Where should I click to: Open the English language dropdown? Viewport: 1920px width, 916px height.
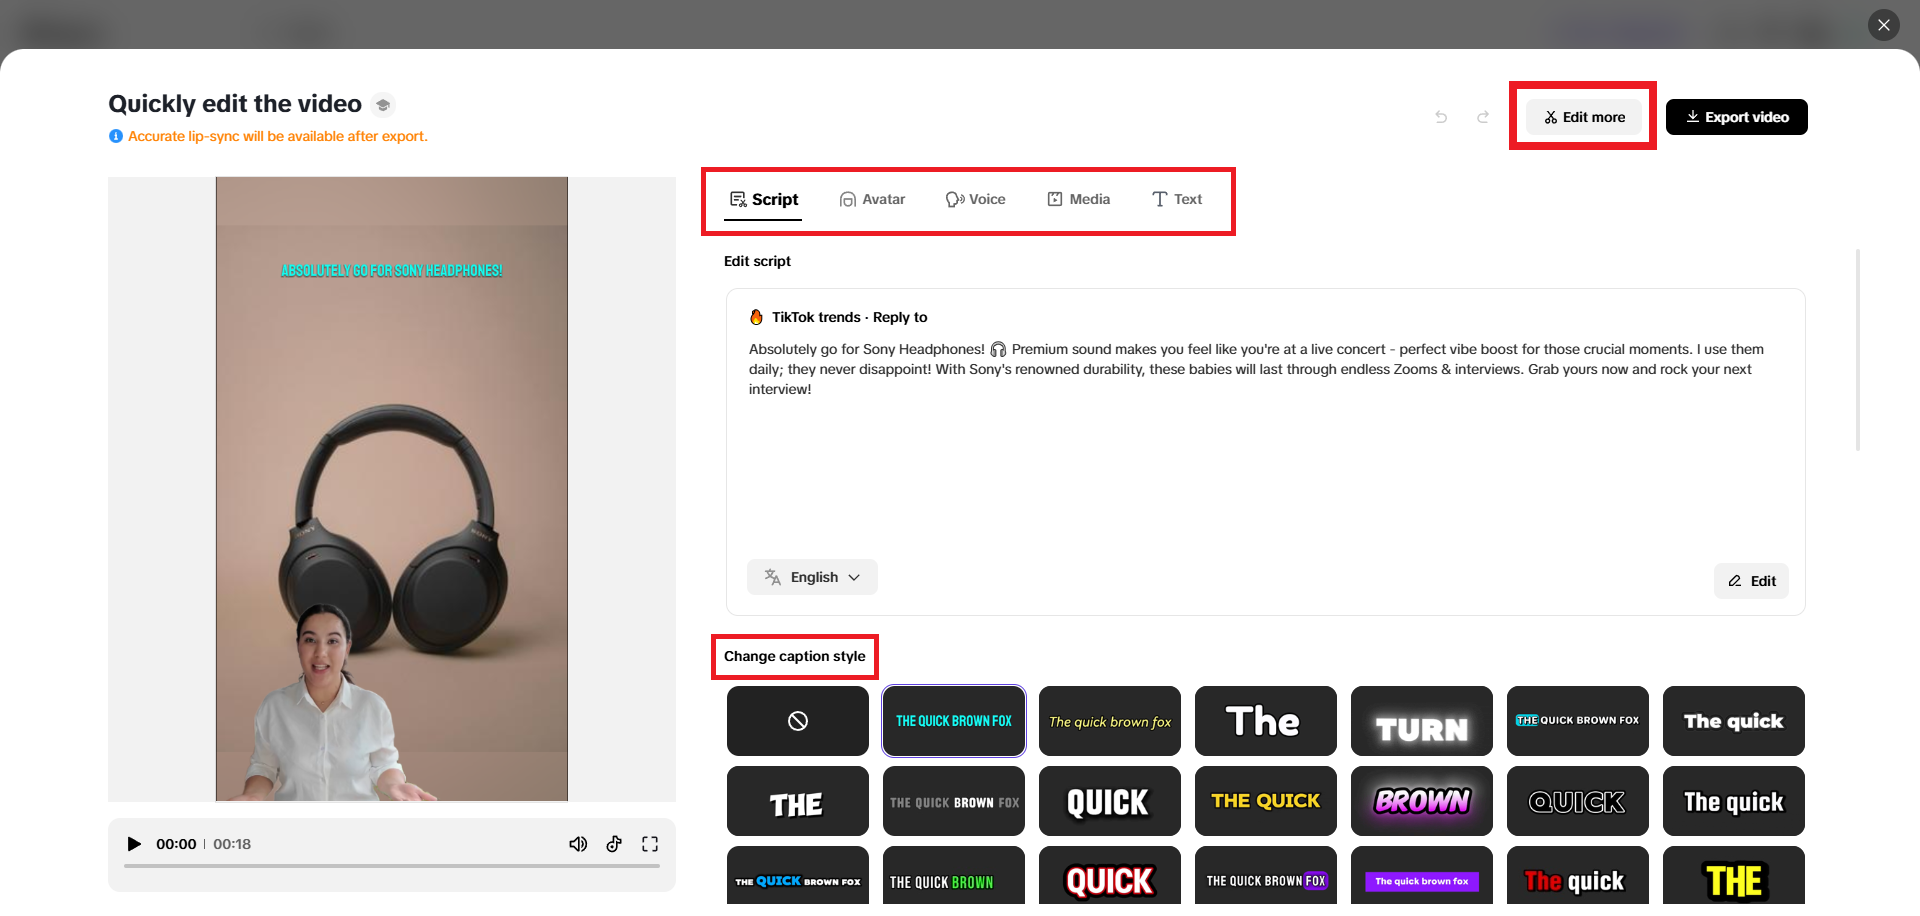click(x=812, y=577)
